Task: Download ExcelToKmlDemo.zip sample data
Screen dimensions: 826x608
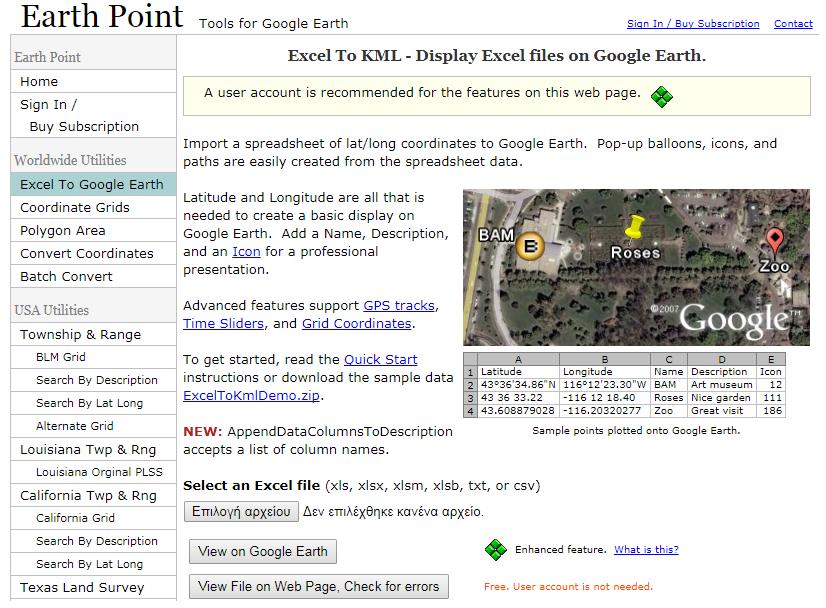Action: click(x=251, y=395)
